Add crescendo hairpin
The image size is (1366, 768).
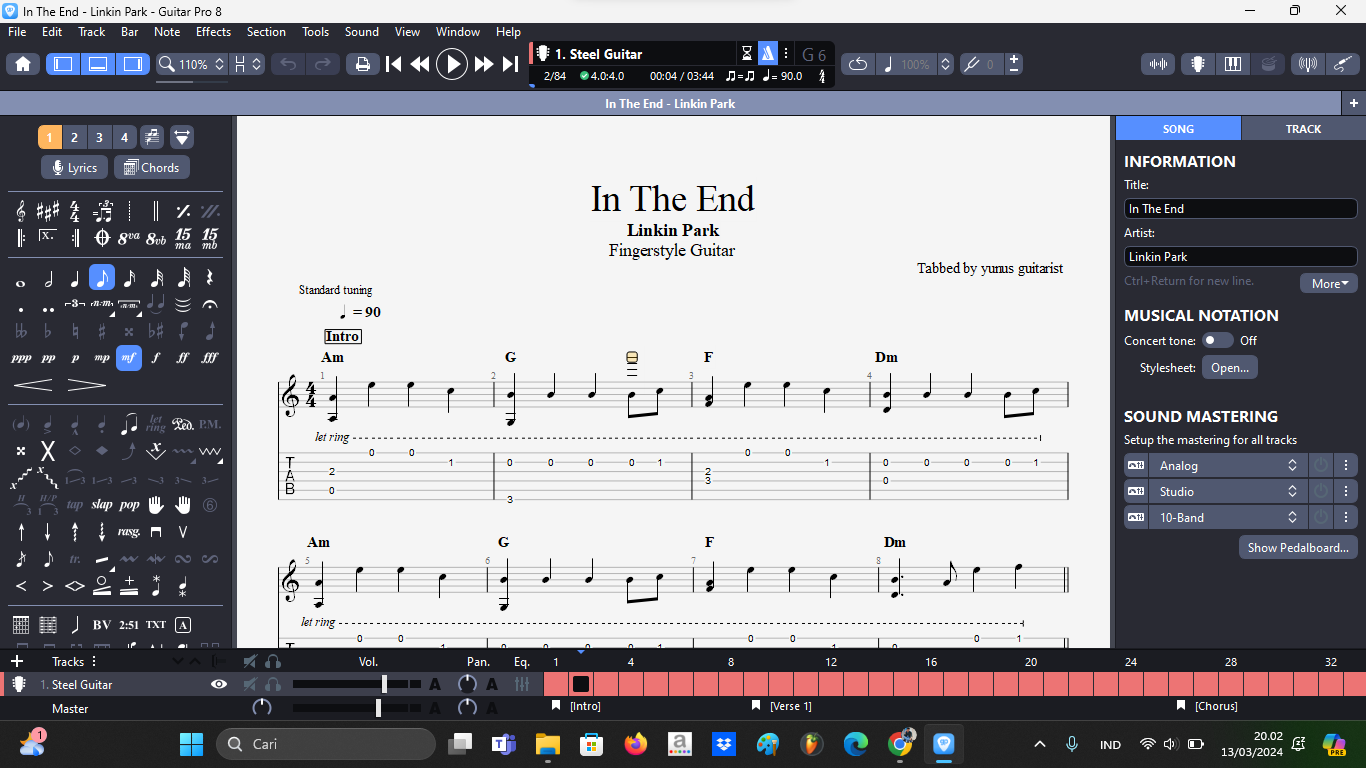(34, 384)
